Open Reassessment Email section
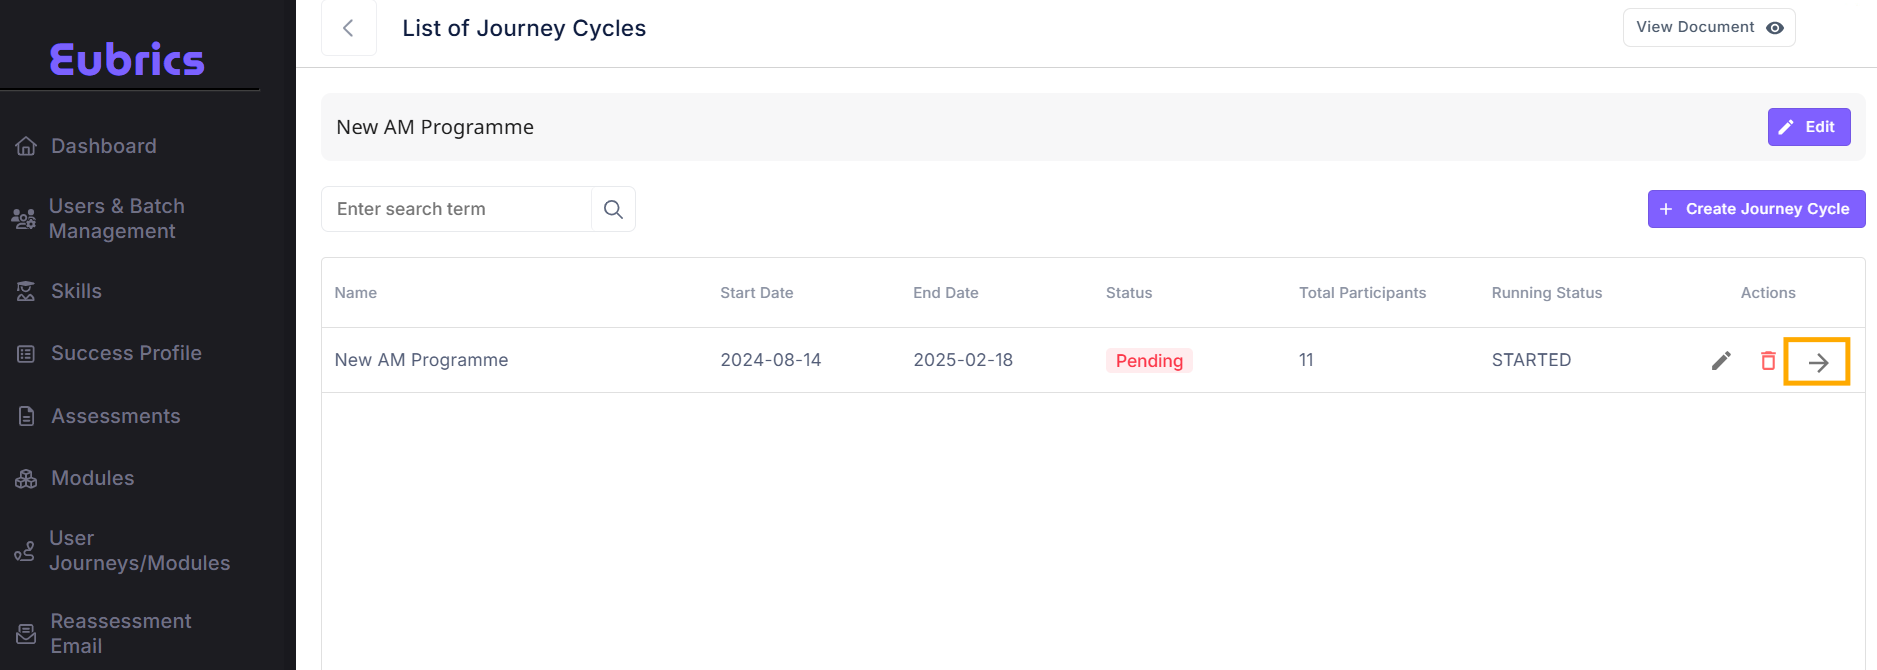 (x=120, y=633)
